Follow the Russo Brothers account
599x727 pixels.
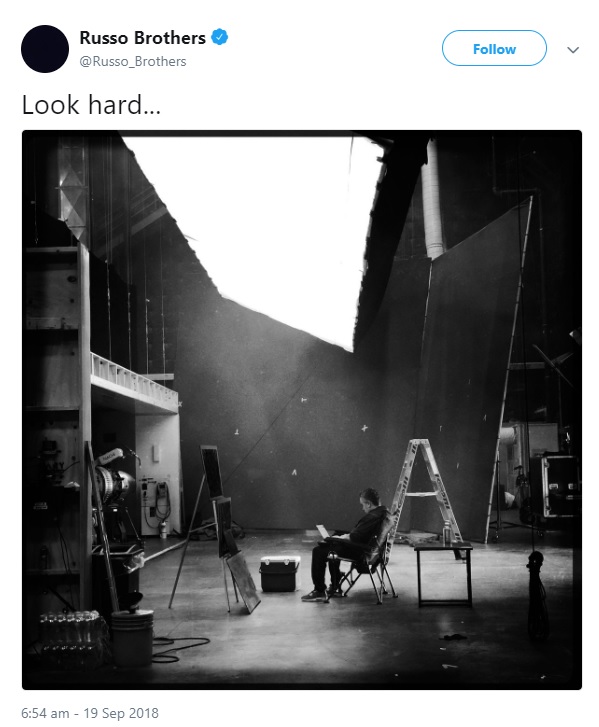[x=494, y=48]
